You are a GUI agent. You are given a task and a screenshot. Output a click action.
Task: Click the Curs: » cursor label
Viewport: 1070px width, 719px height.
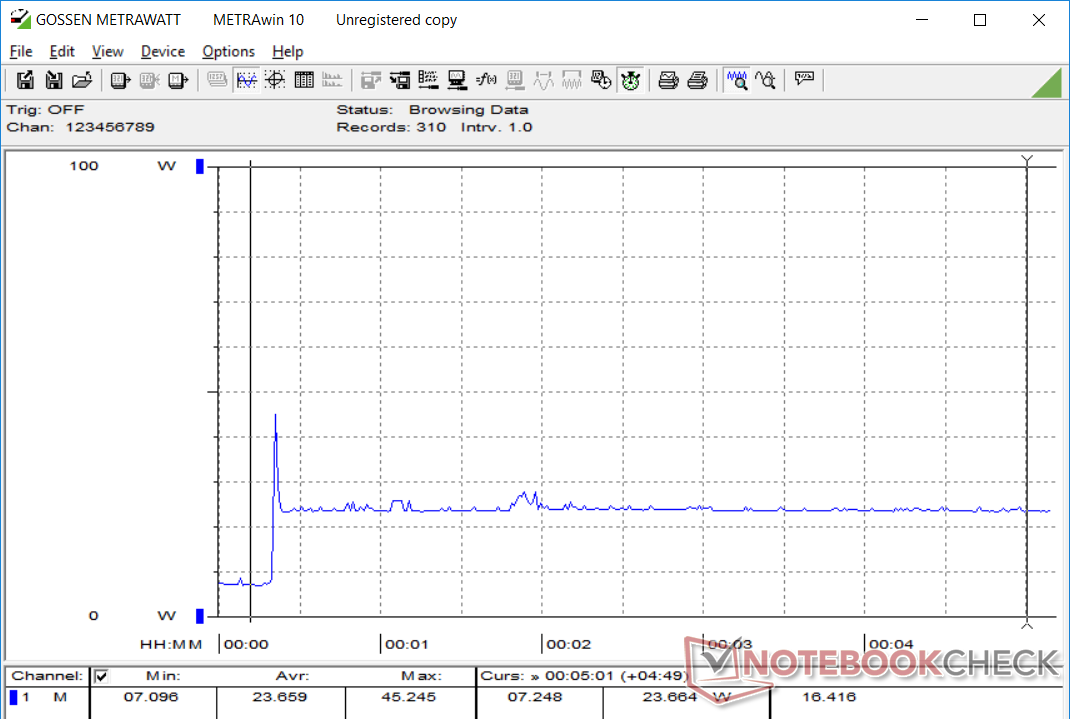pyautogui.click(x=510, y=676)
